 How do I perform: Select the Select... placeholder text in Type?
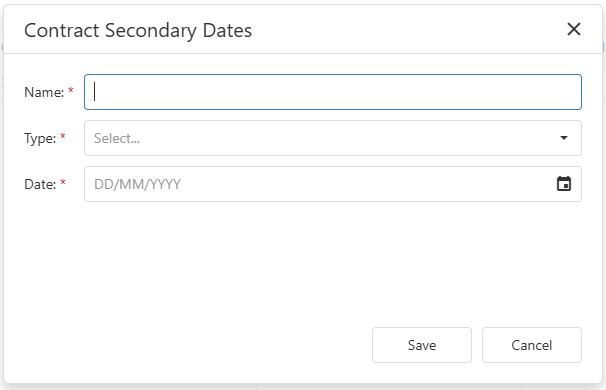click(x=117, y=138)
